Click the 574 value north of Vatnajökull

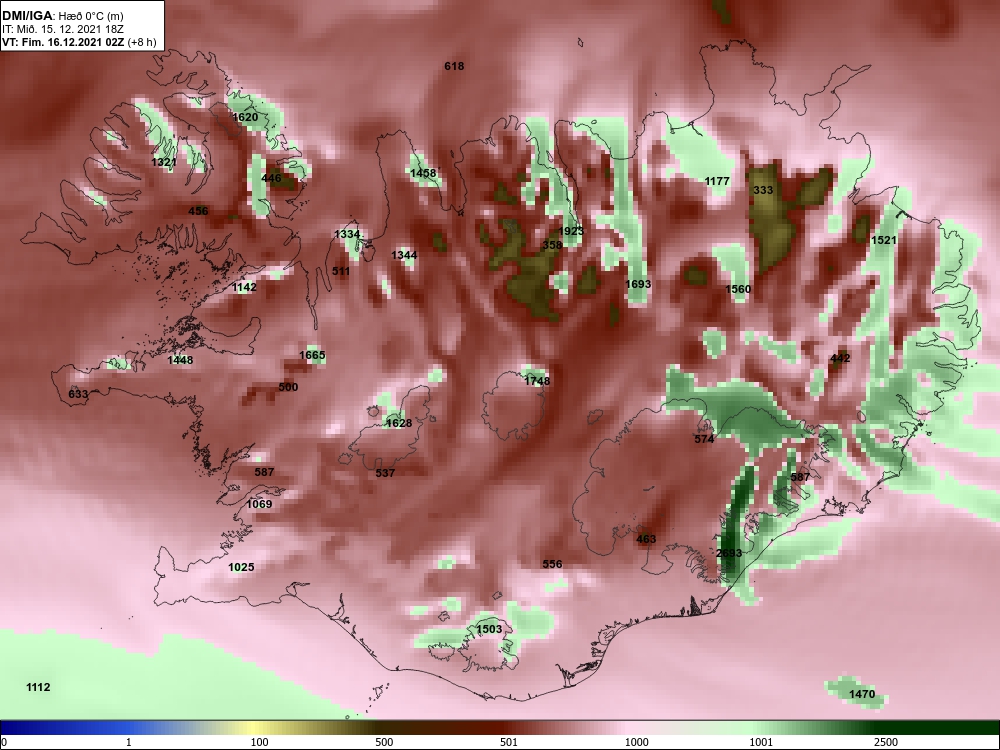click(704, 439)
